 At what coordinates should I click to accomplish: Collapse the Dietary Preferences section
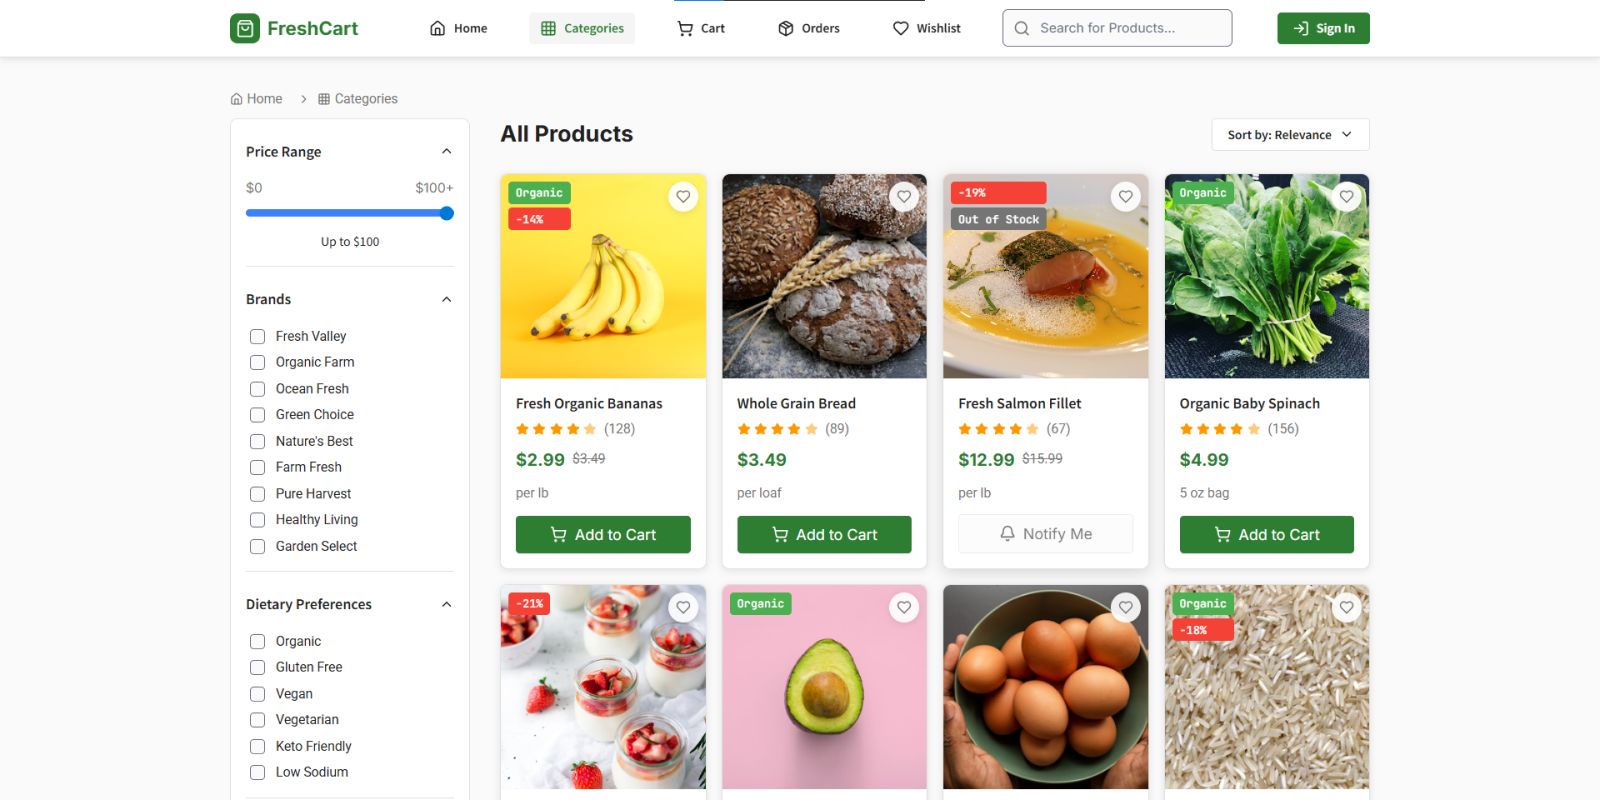tap(447, 605)
